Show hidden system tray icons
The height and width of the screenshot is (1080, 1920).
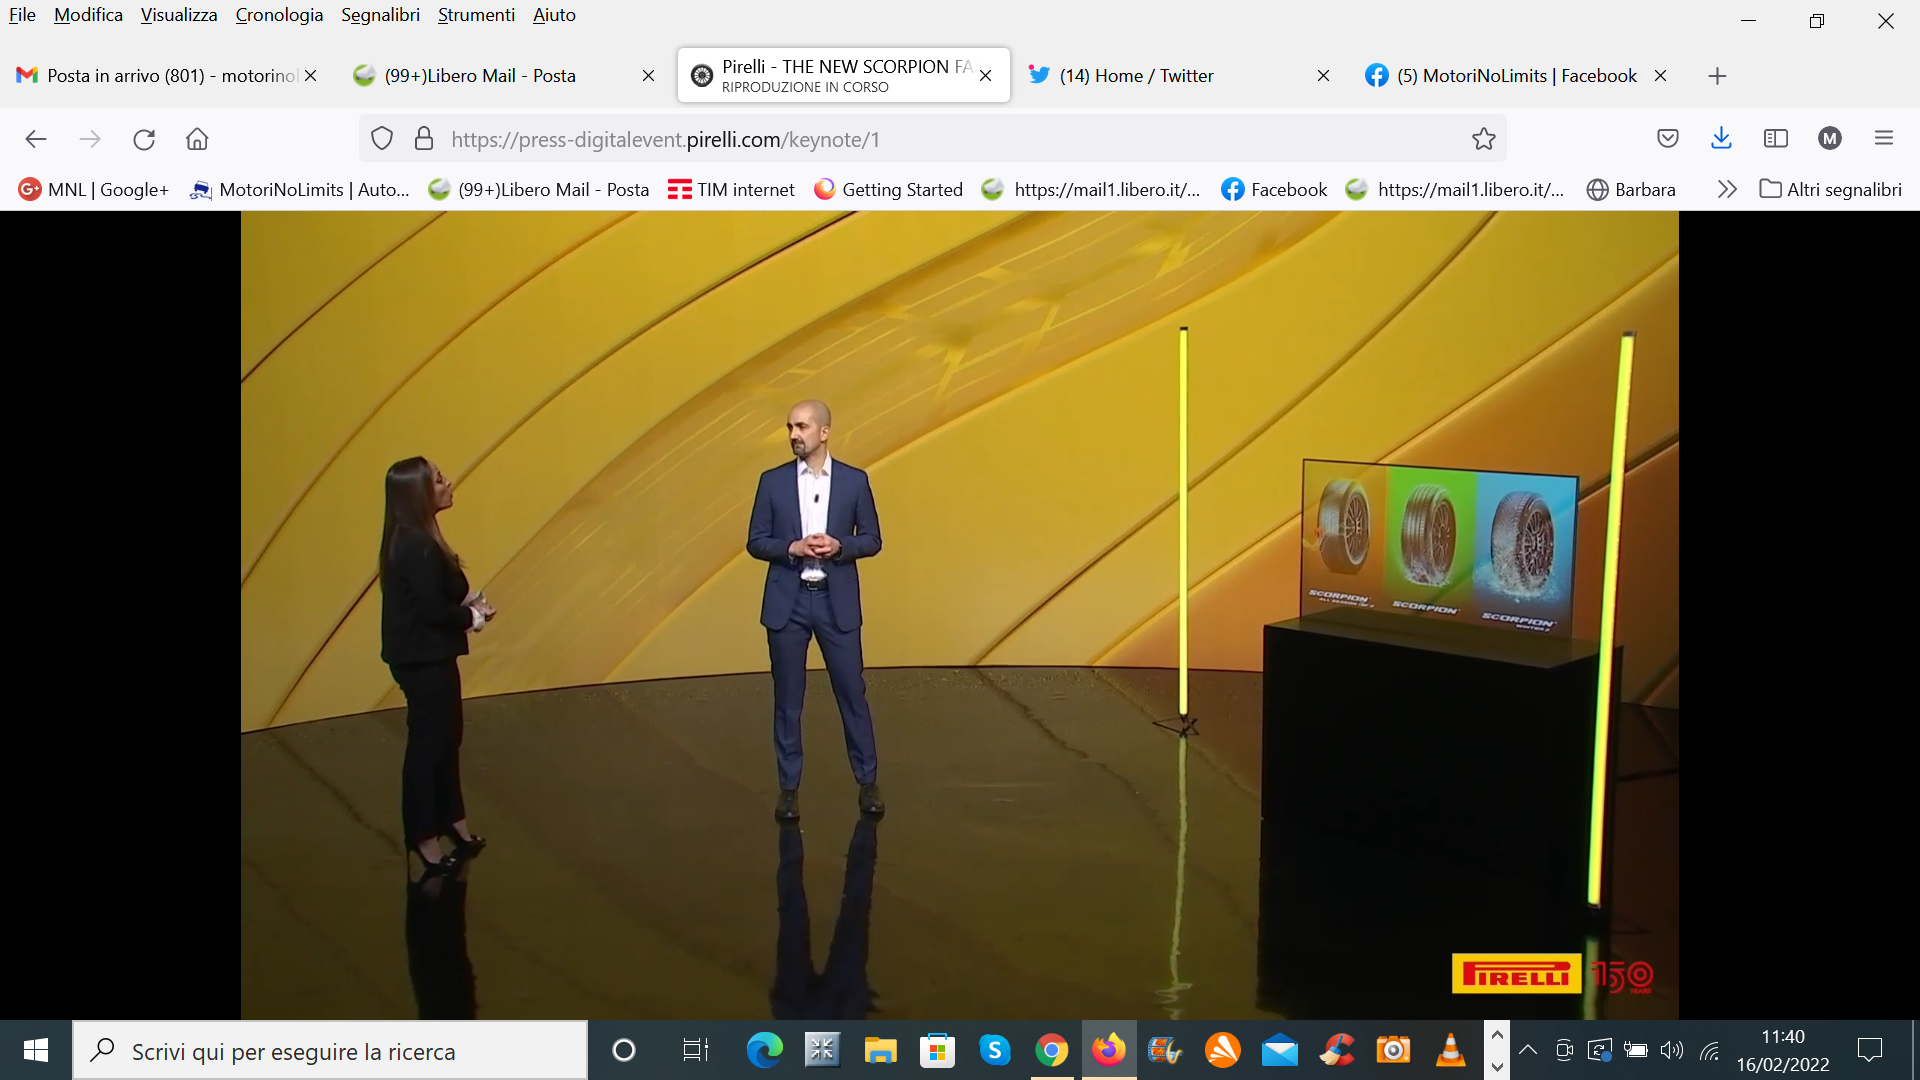pyautogui.click(x=1528, y=1050)
